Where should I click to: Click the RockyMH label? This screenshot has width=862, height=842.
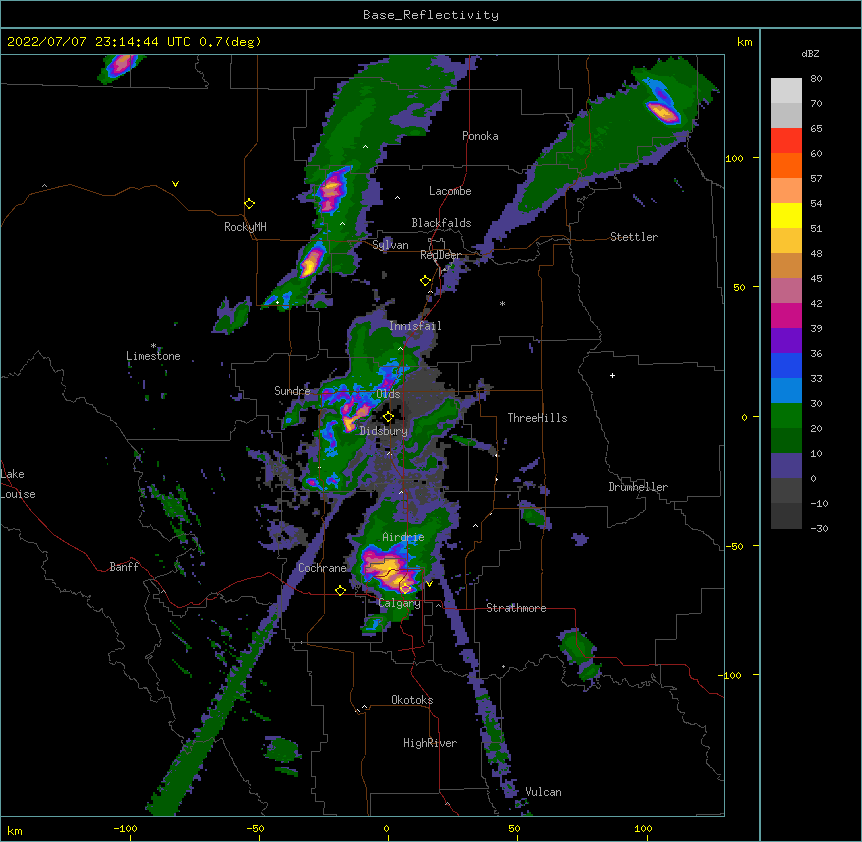click(x=245, y=227)
